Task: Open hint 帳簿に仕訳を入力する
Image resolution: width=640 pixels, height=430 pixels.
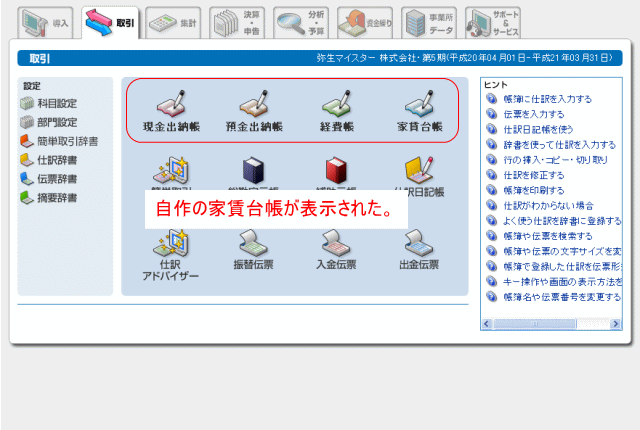Action: [x=547, y=99]
